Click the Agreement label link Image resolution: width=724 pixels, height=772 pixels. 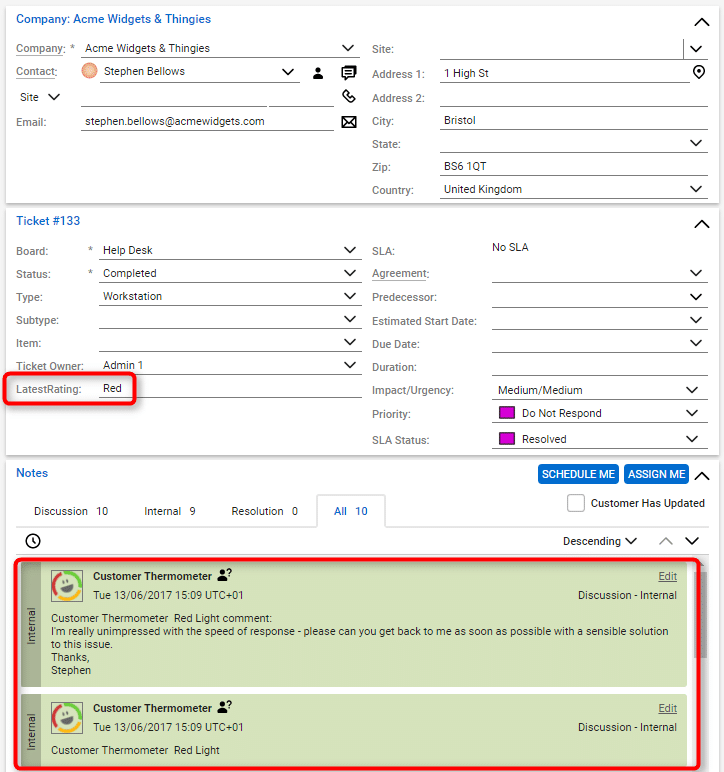pos(401,274)
